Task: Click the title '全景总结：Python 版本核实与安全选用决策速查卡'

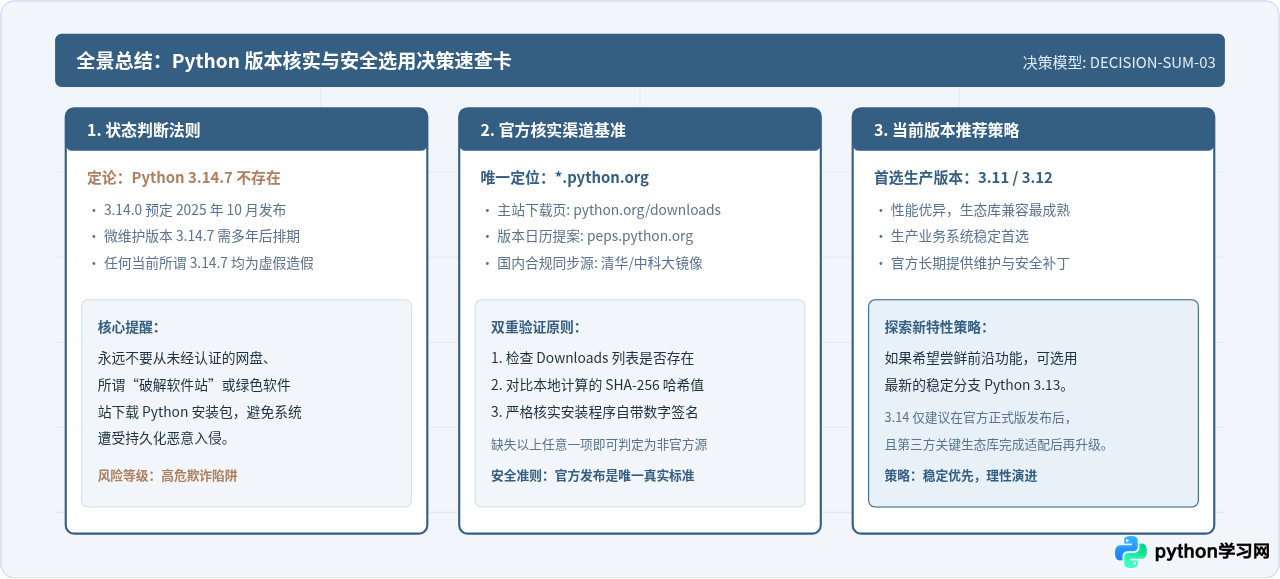Action: coord(294,61)
